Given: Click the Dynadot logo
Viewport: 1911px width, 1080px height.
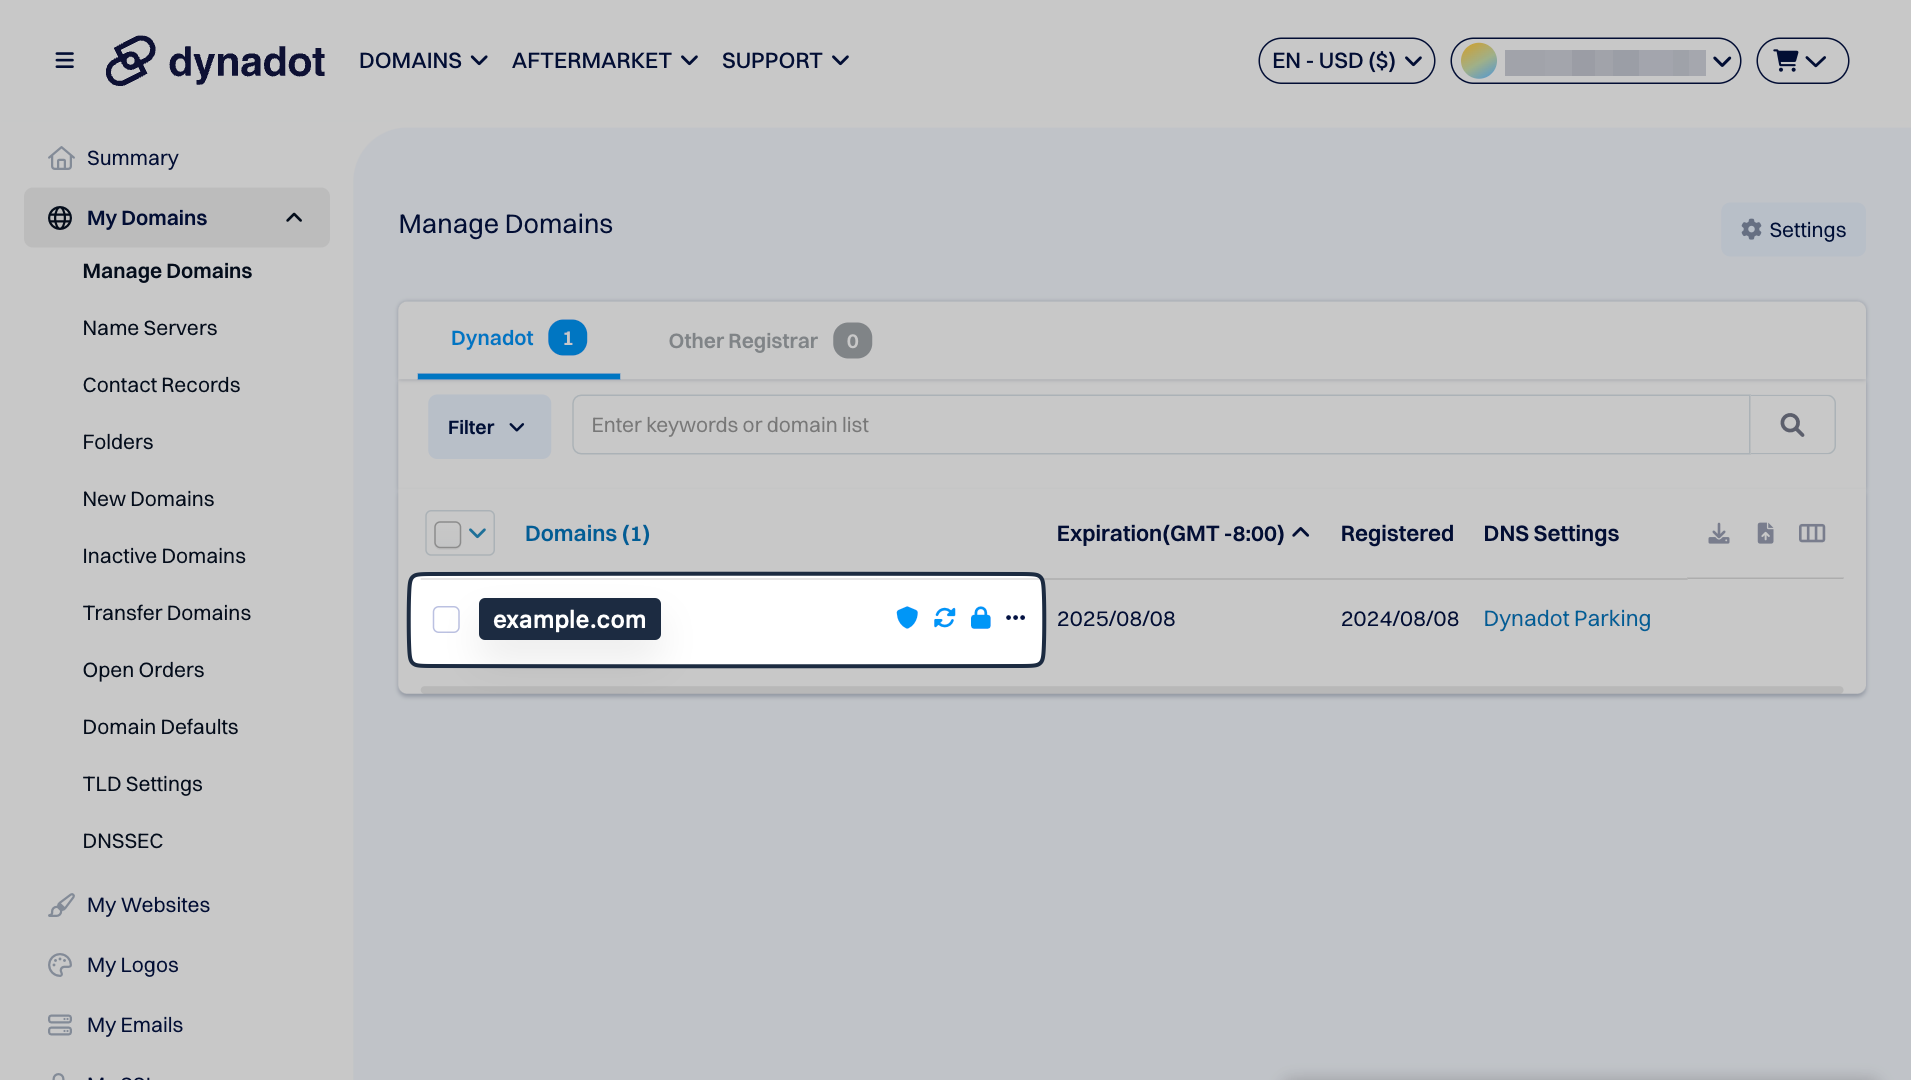Looking at the screenshot, I should [216, 61].
